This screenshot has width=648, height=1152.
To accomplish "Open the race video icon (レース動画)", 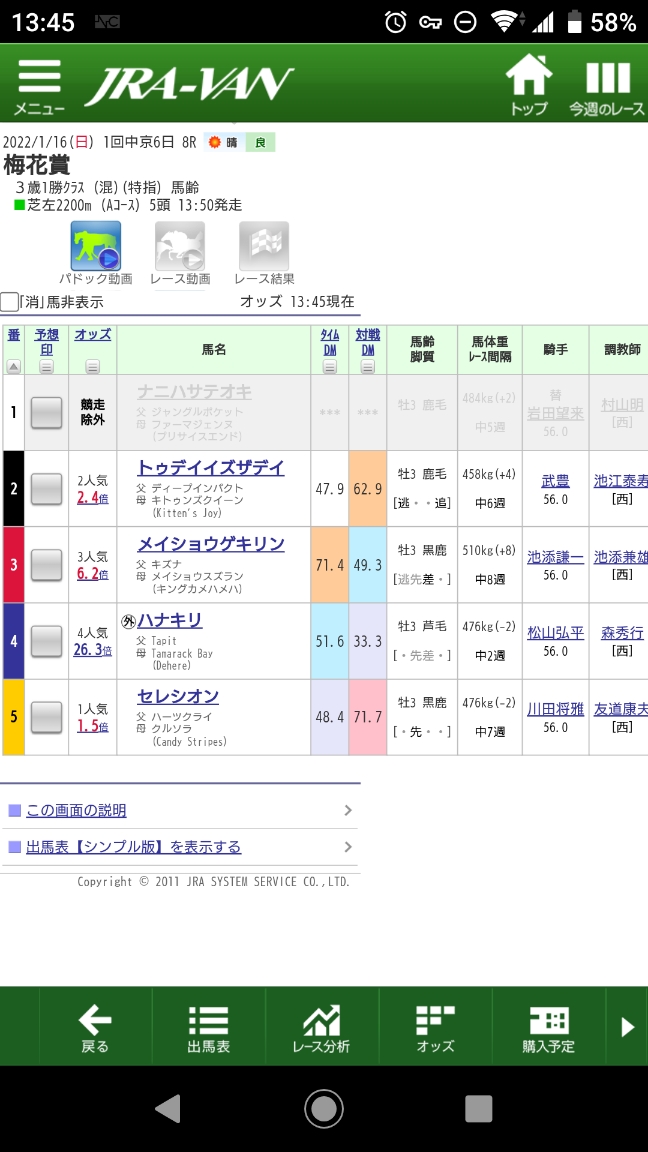I will pos(180,247).
